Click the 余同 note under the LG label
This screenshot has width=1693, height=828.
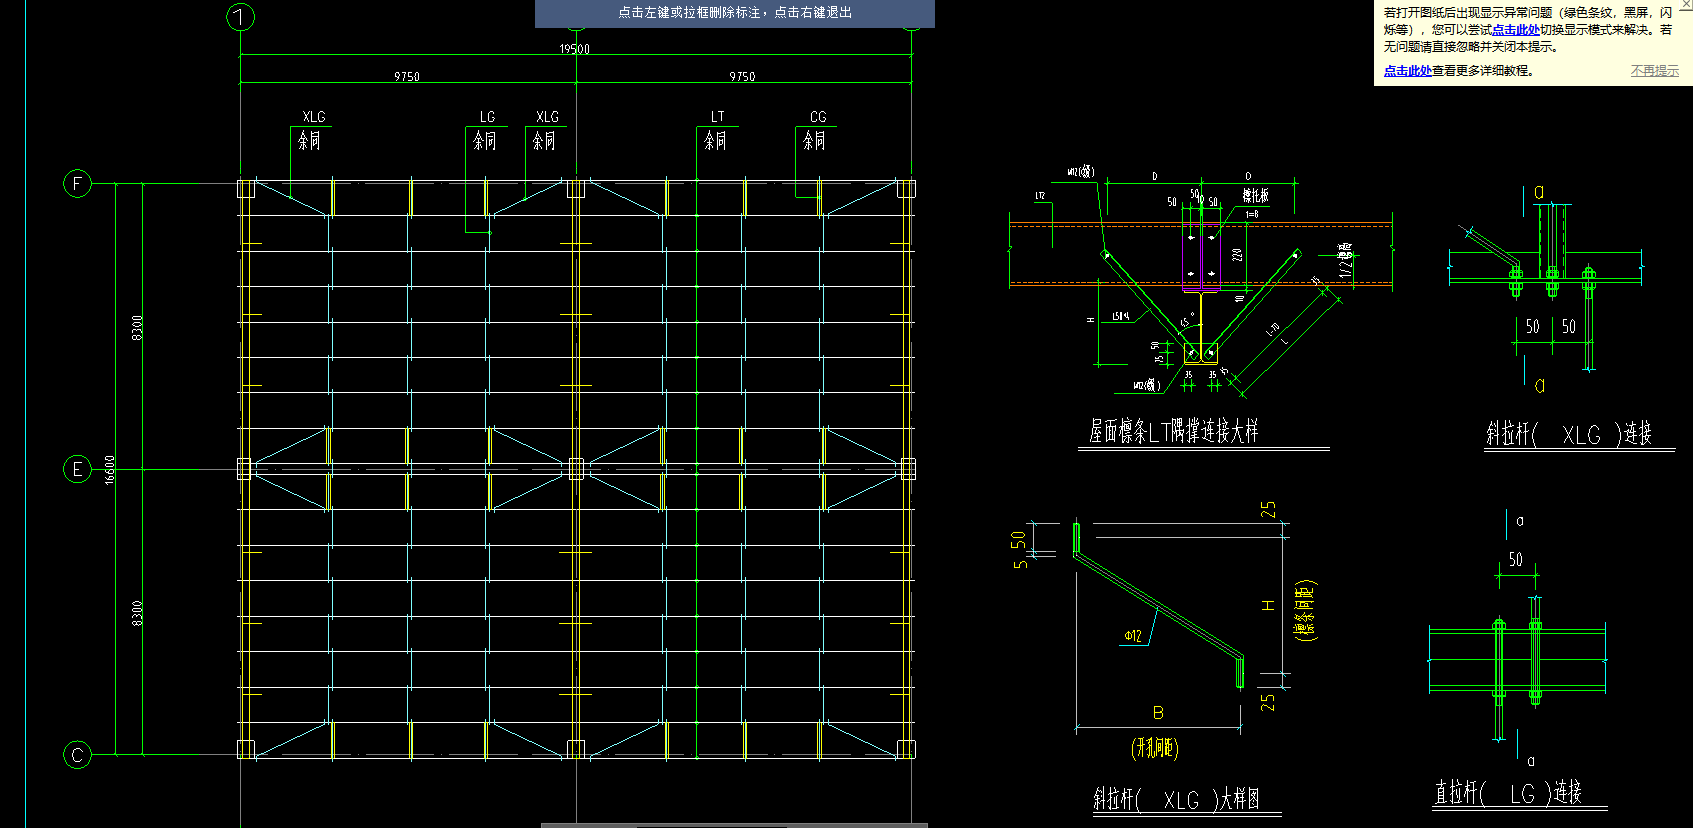tap(485, 141)
